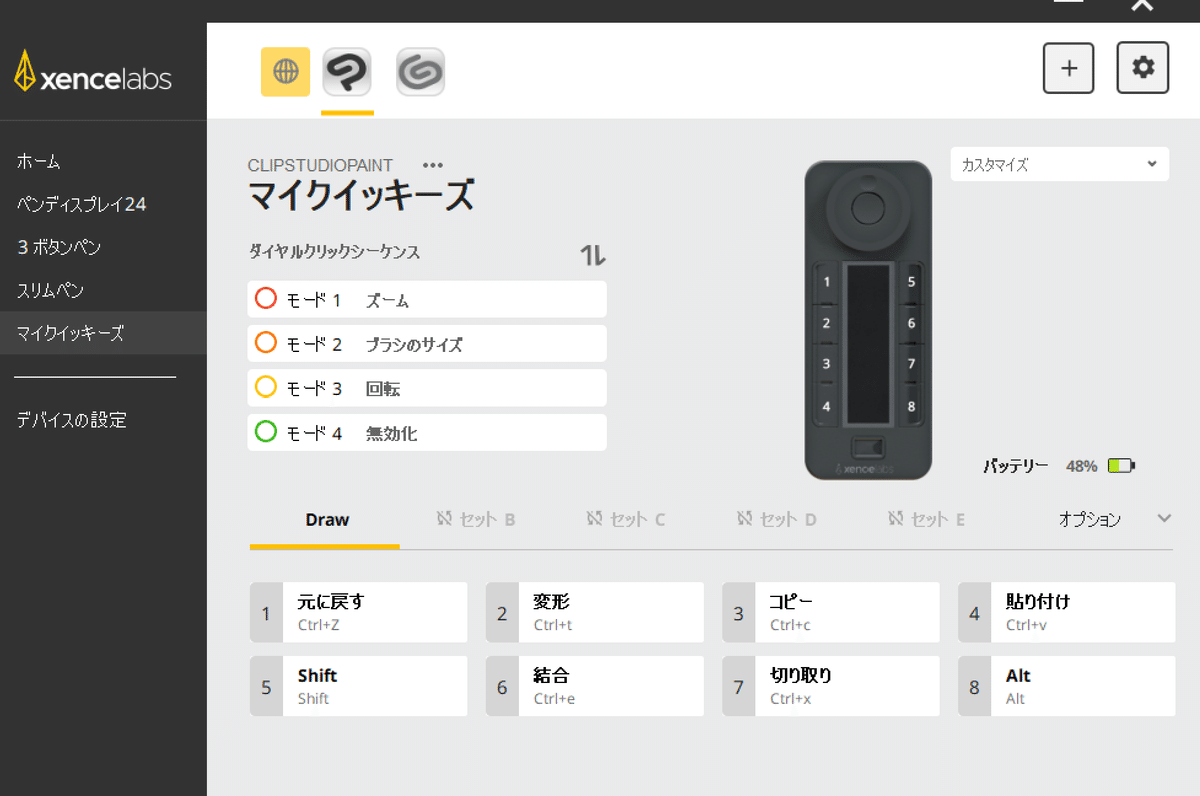Screen dimensions: 1200x796
Task: Click the CLIPSTUDIOPAINT application name
Action: point(320,165)
